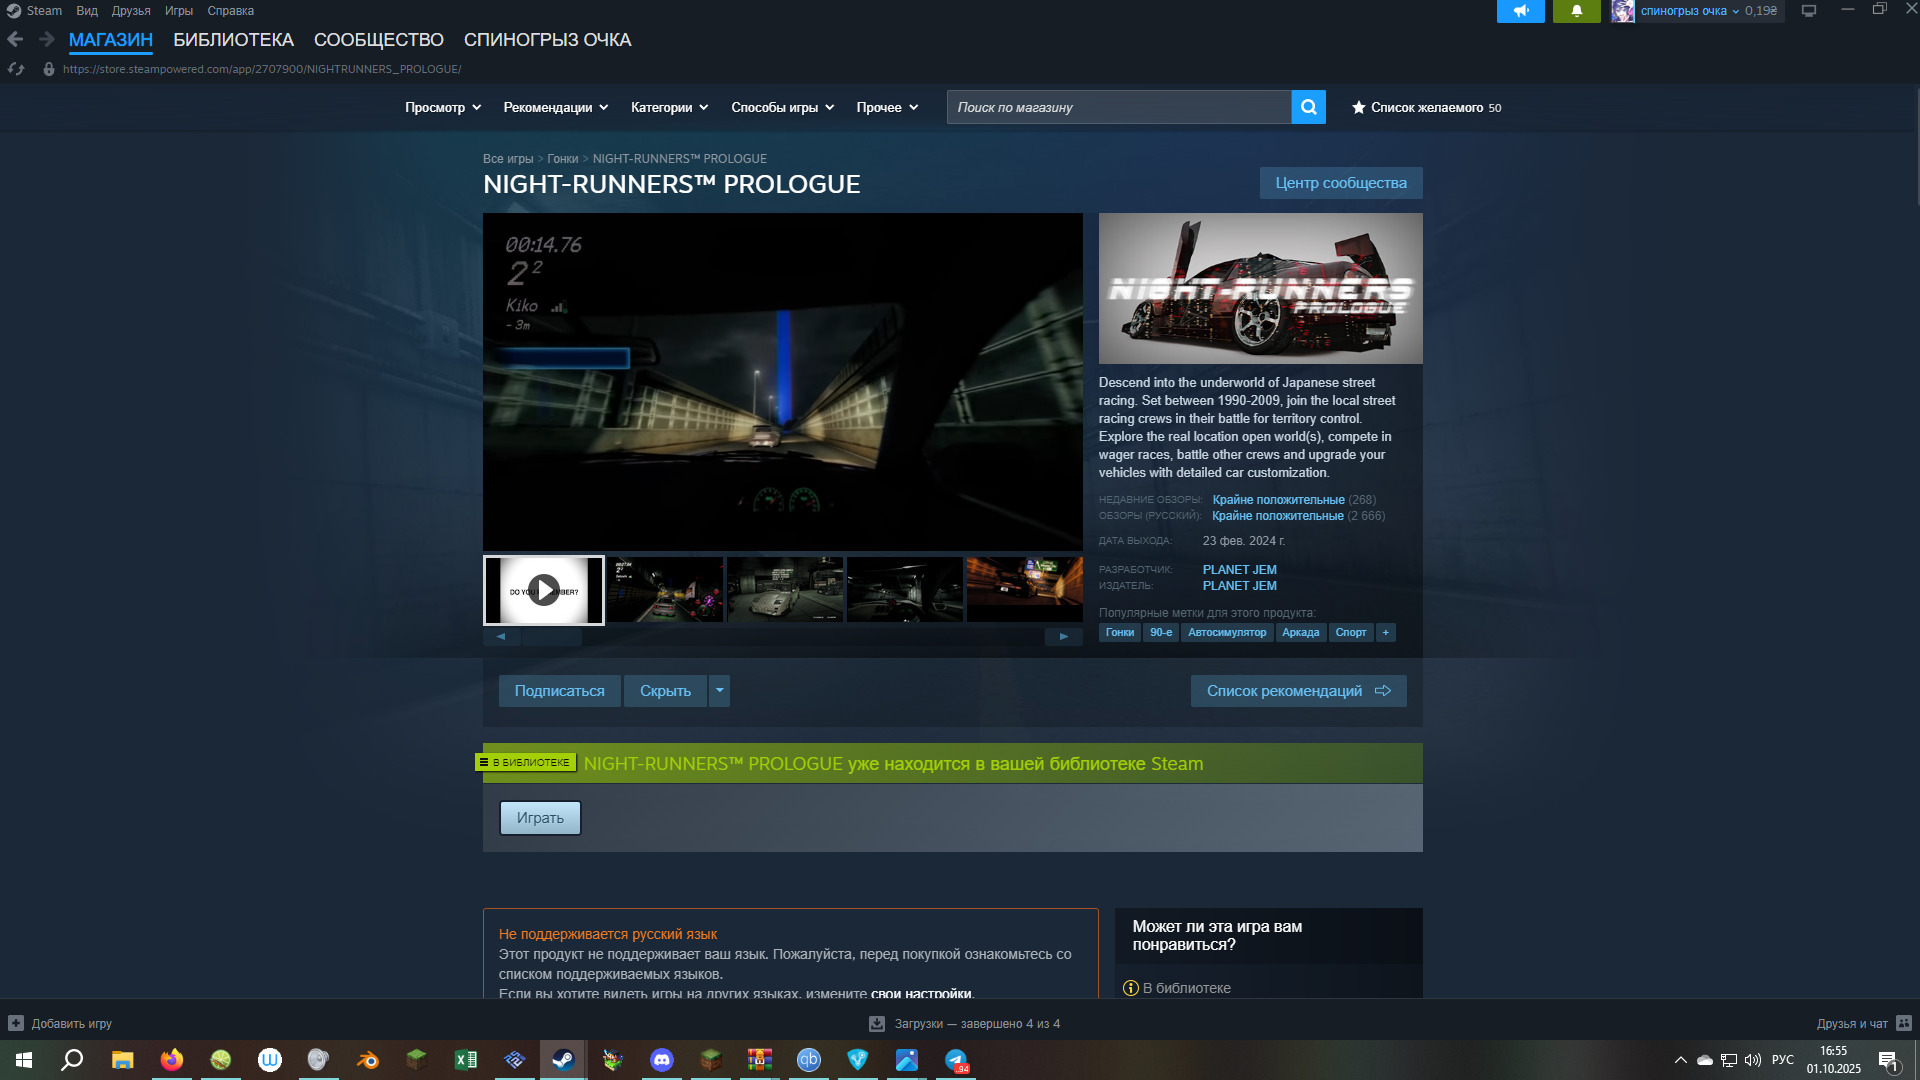The height and width of the screenshot is (1080, 1920).
Task: Expand the Категории dropdown menu
Action: [669, 107]
